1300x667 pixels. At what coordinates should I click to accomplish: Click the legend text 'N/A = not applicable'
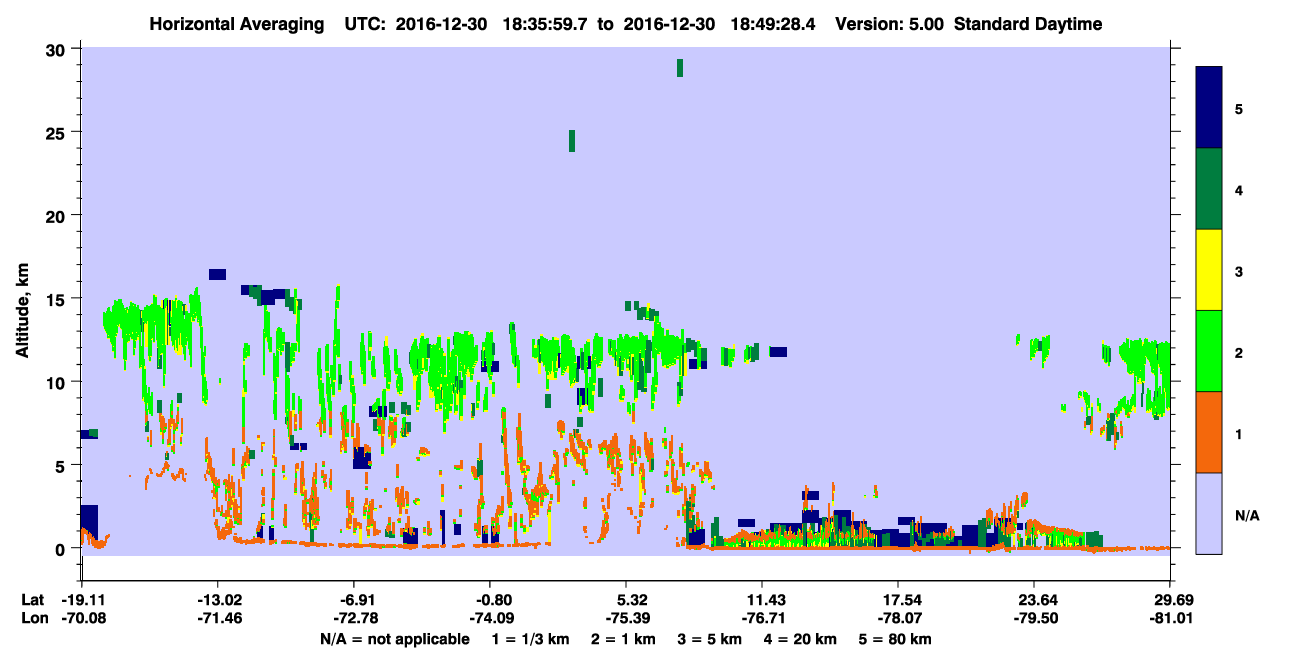click(x=394, y=639)
